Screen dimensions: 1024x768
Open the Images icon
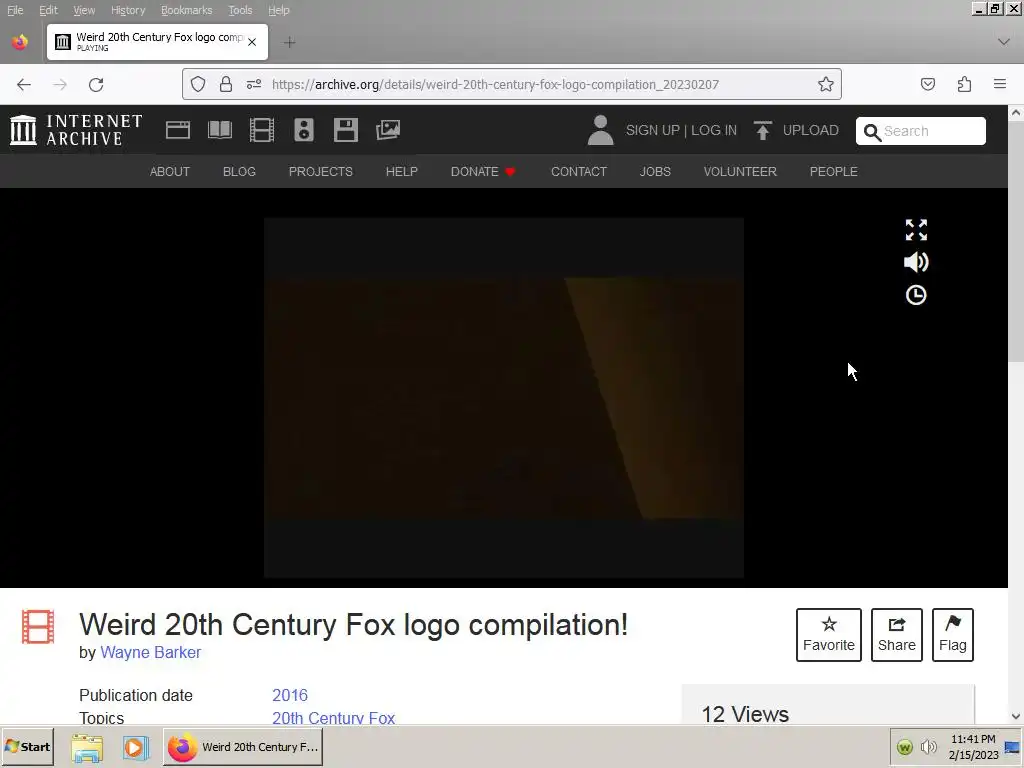[388, 130]
